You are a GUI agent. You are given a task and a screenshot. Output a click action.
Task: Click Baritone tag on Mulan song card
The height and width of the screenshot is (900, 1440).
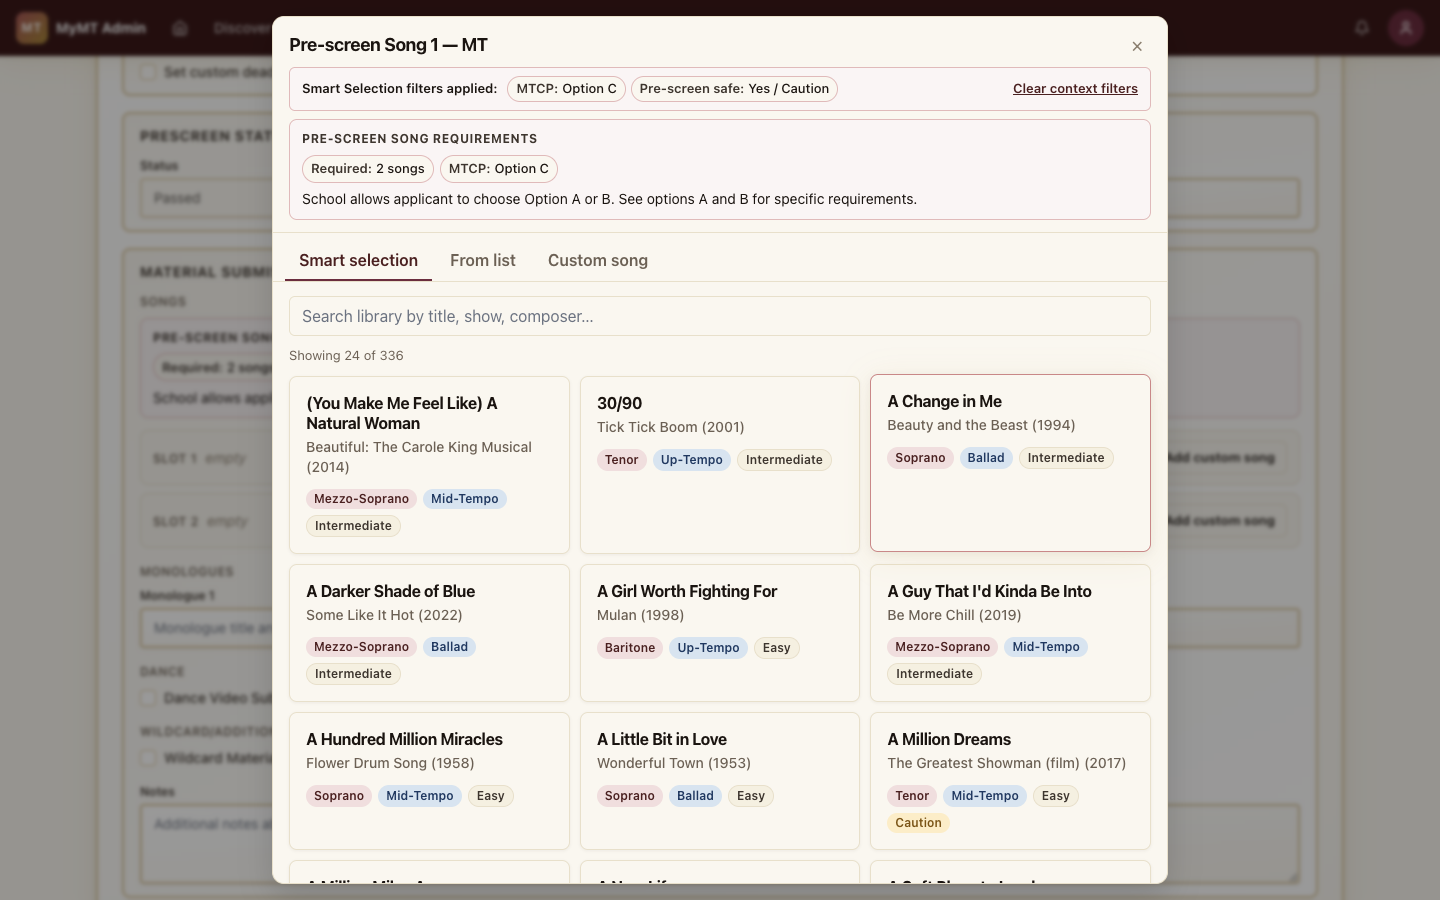point(630,648)
